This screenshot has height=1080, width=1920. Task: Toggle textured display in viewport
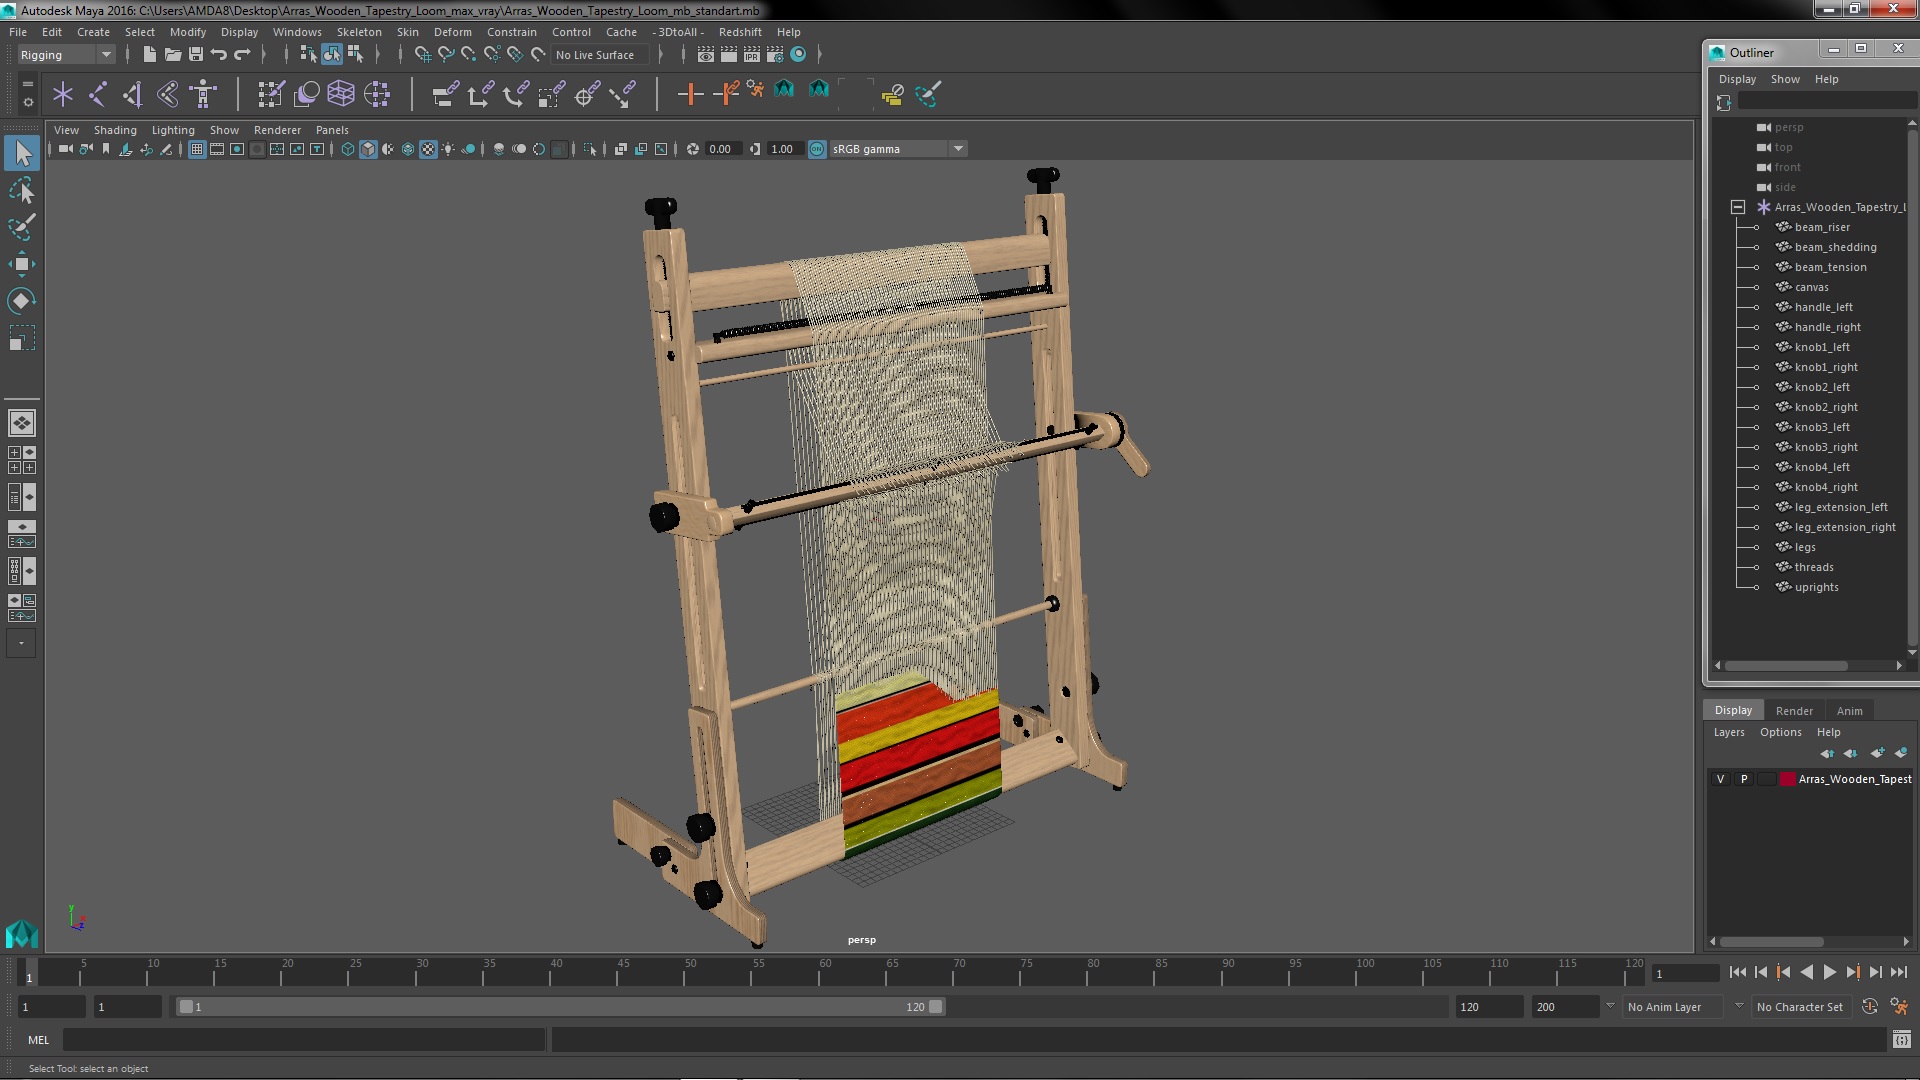click(x=428, y=149)
